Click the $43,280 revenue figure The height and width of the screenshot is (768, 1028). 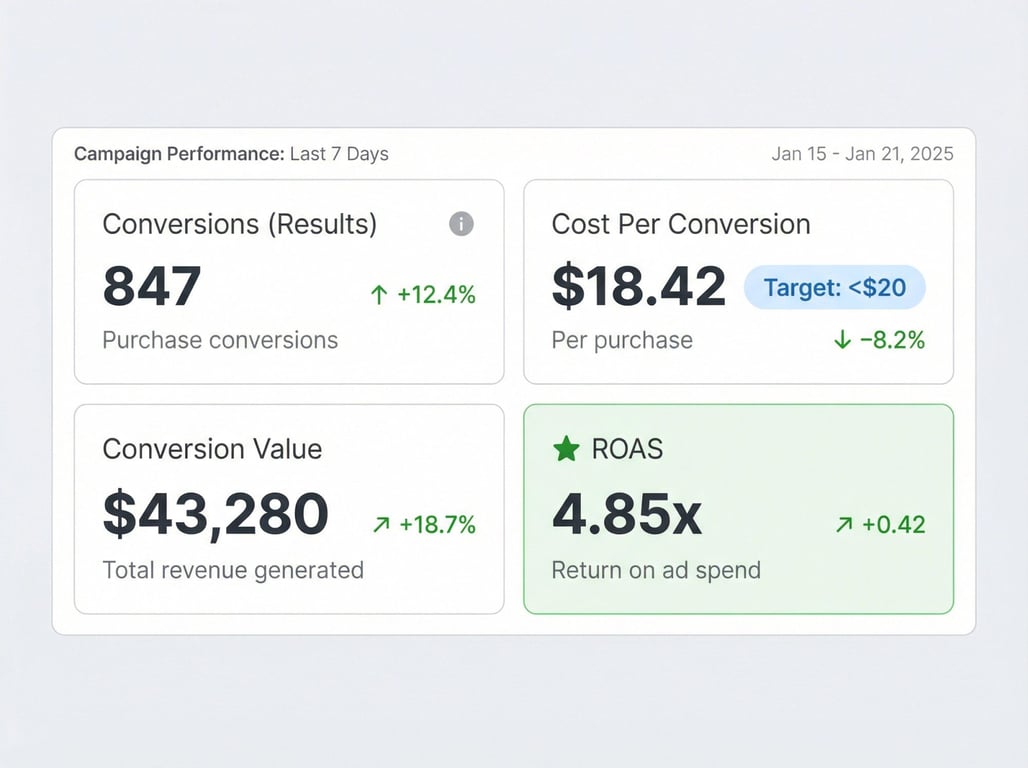[216, 514]
